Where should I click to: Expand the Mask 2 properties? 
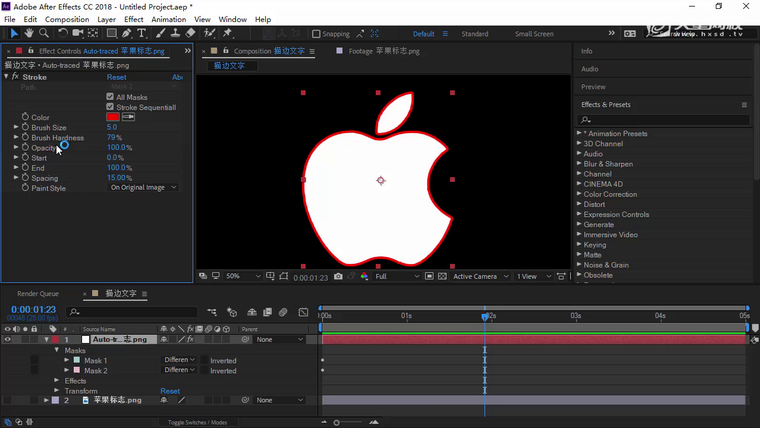coord(66,370)
